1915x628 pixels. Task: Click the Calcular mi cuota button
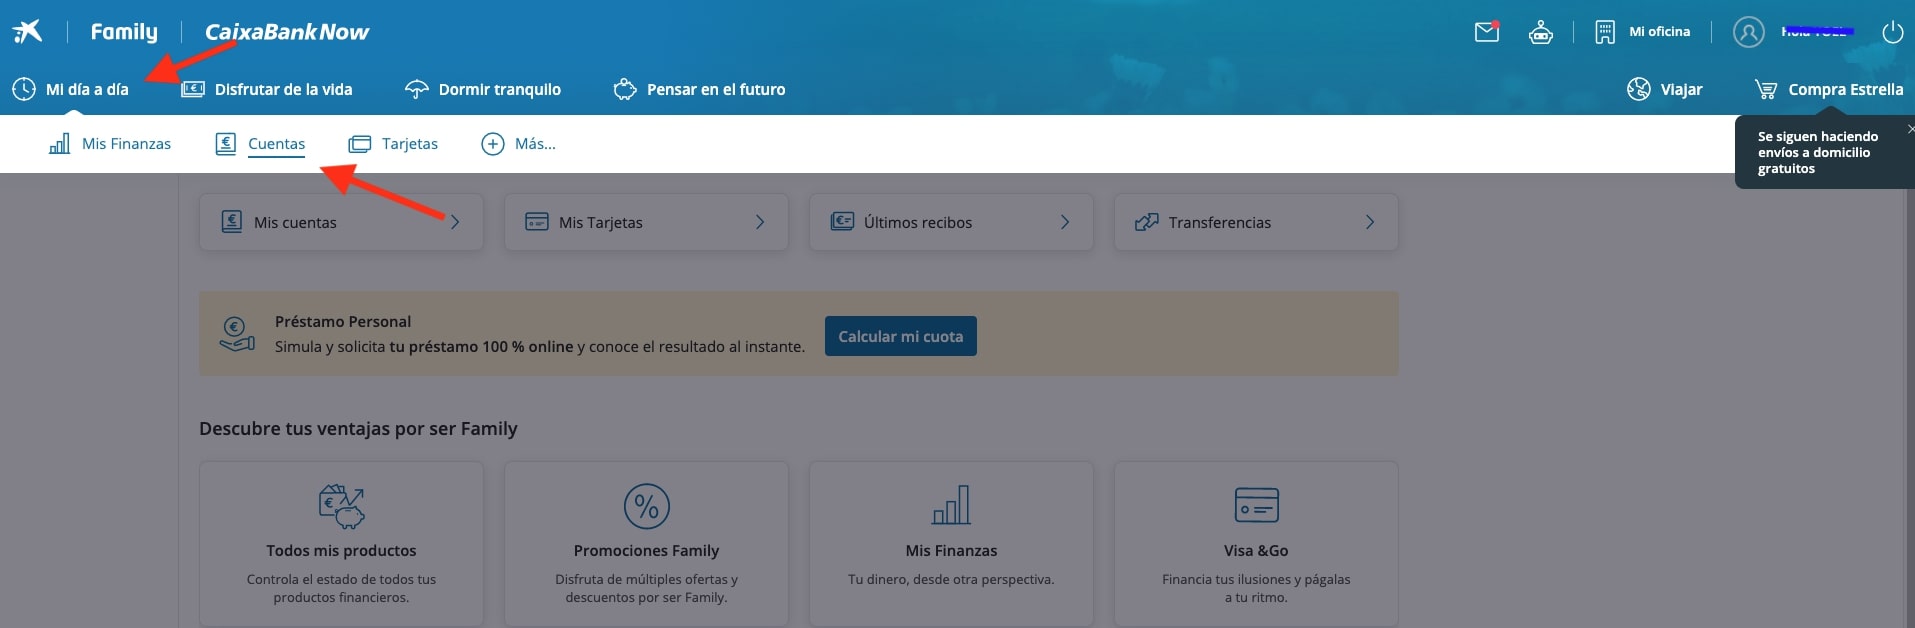tap(901, 336)
